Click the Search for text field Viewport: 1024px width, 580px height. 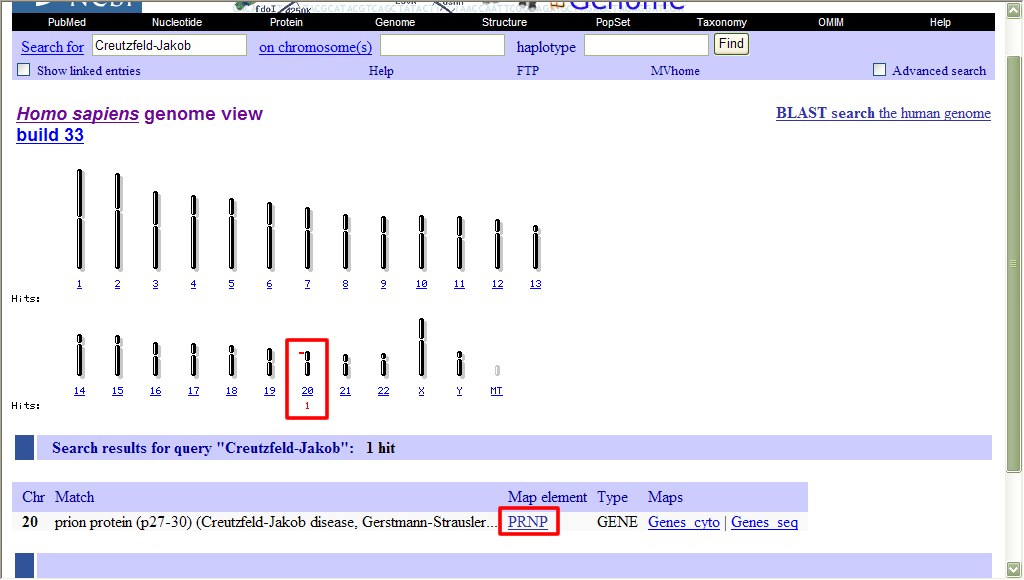click(x=169, y=45)
